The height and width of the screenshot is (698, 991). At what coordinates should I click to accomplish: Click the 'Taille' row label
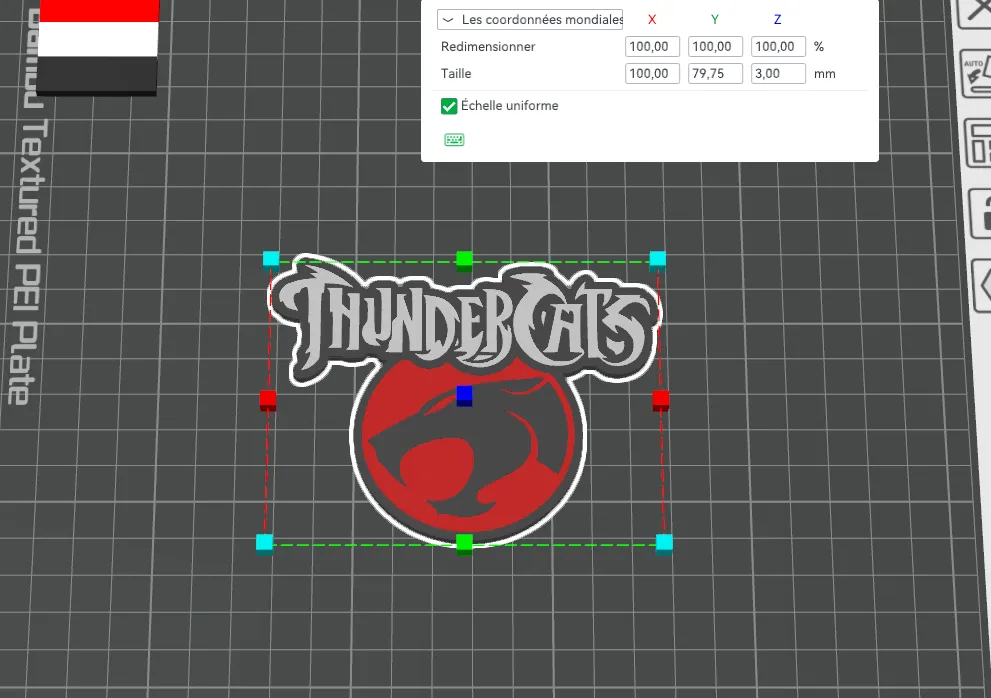pos(456,73)
